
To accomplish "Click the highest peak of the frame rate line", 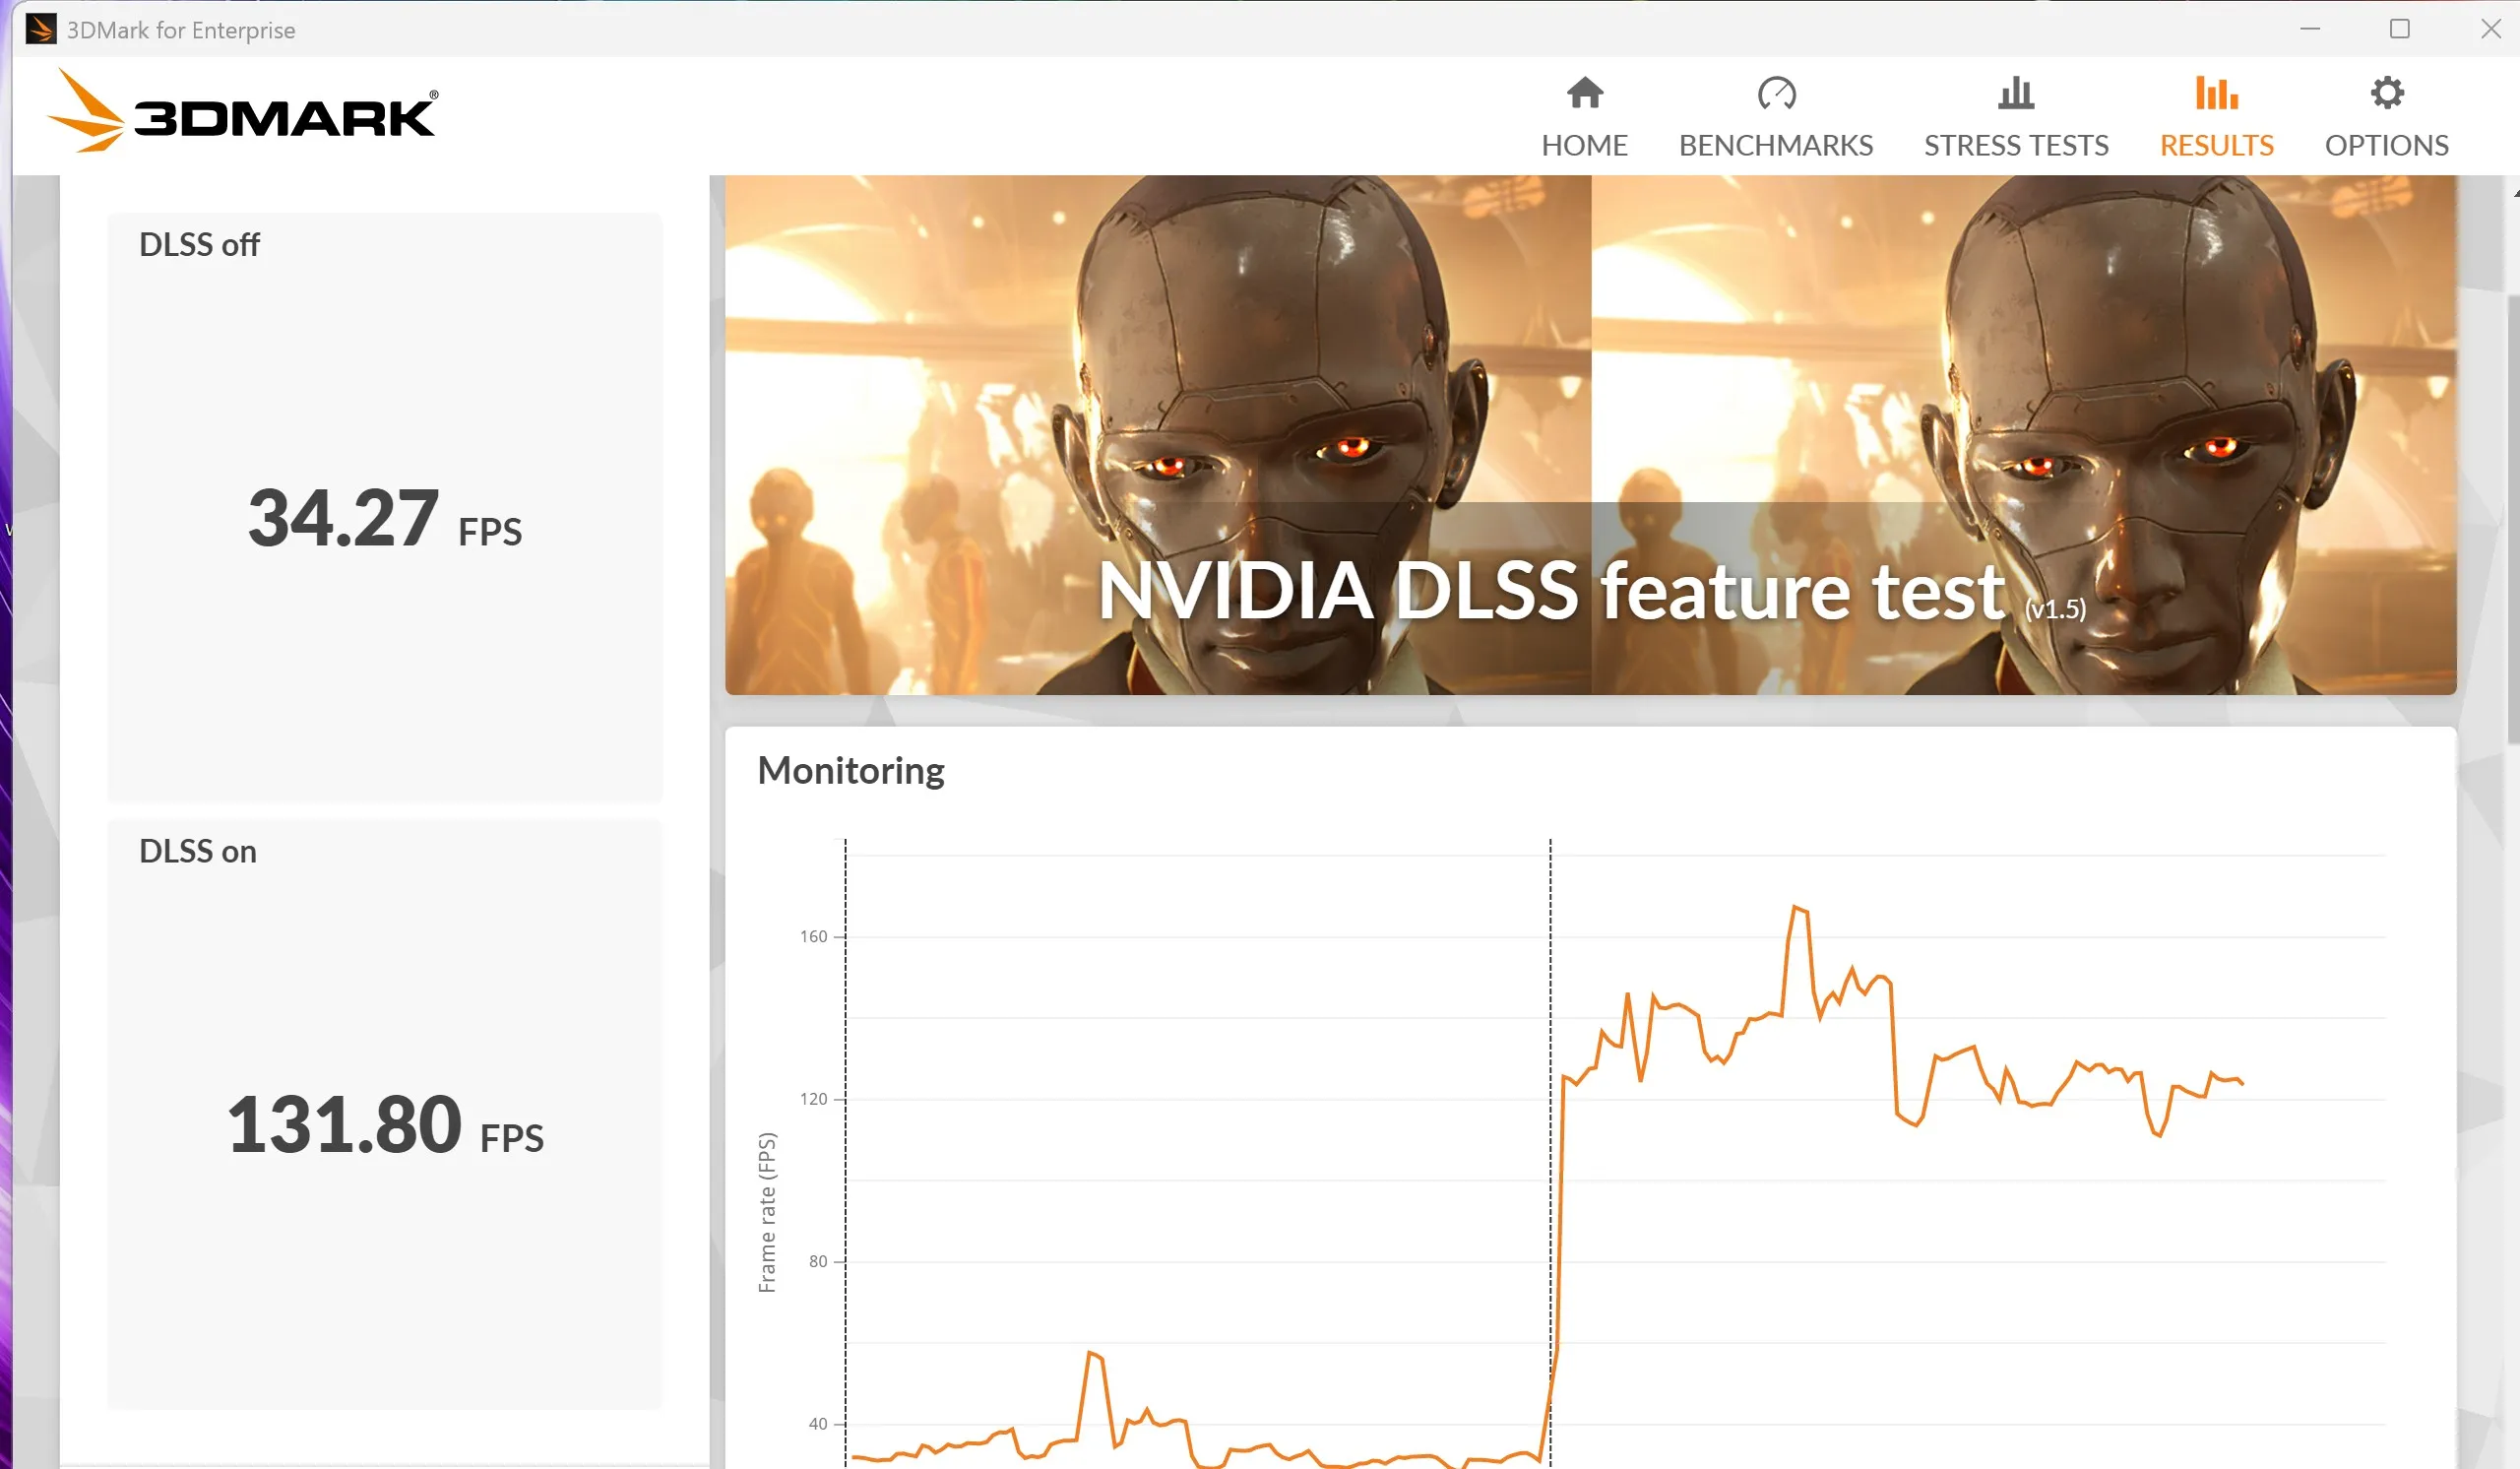I will pos(1797,907).
